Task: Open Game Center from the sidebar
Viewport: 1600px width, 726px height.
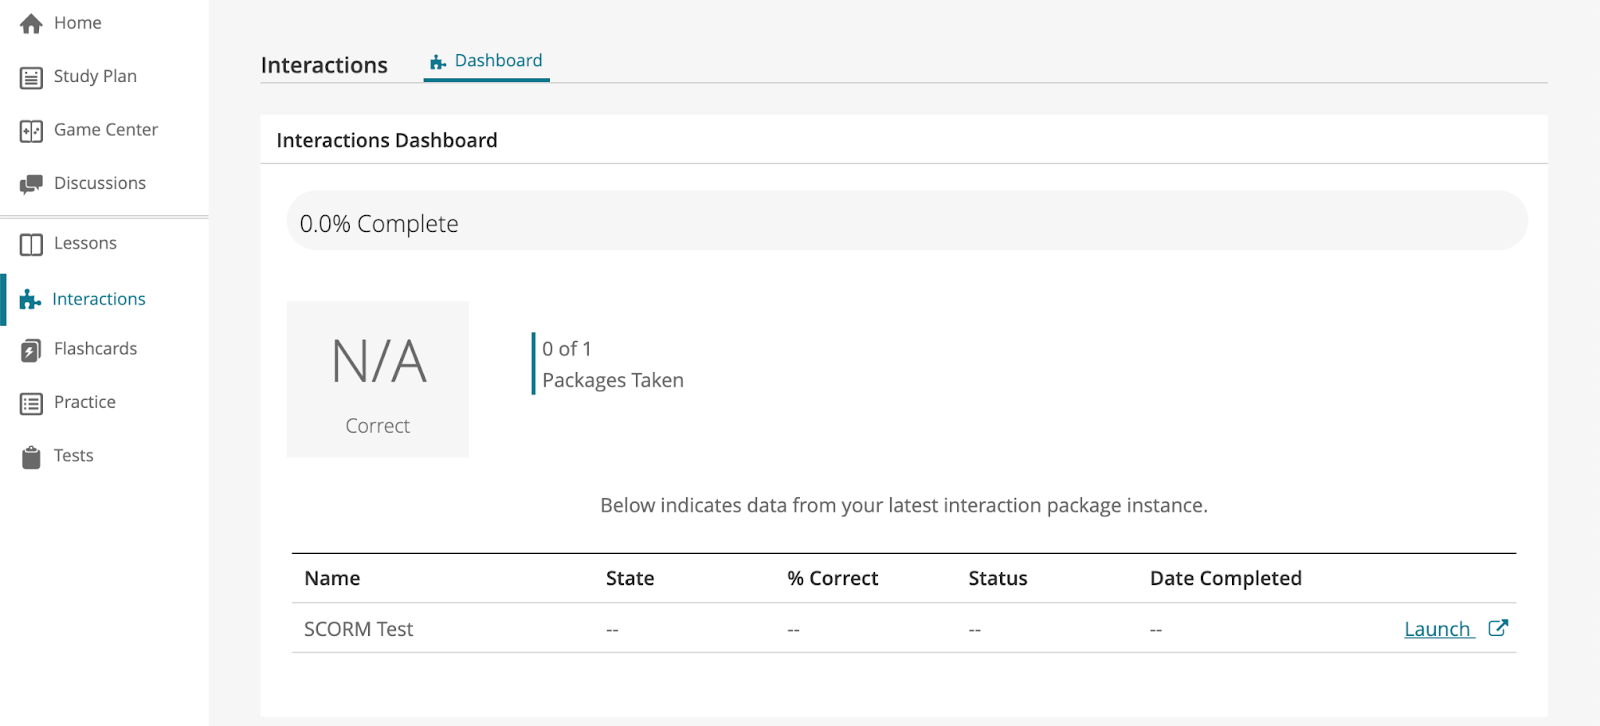Action: point(105,130)
